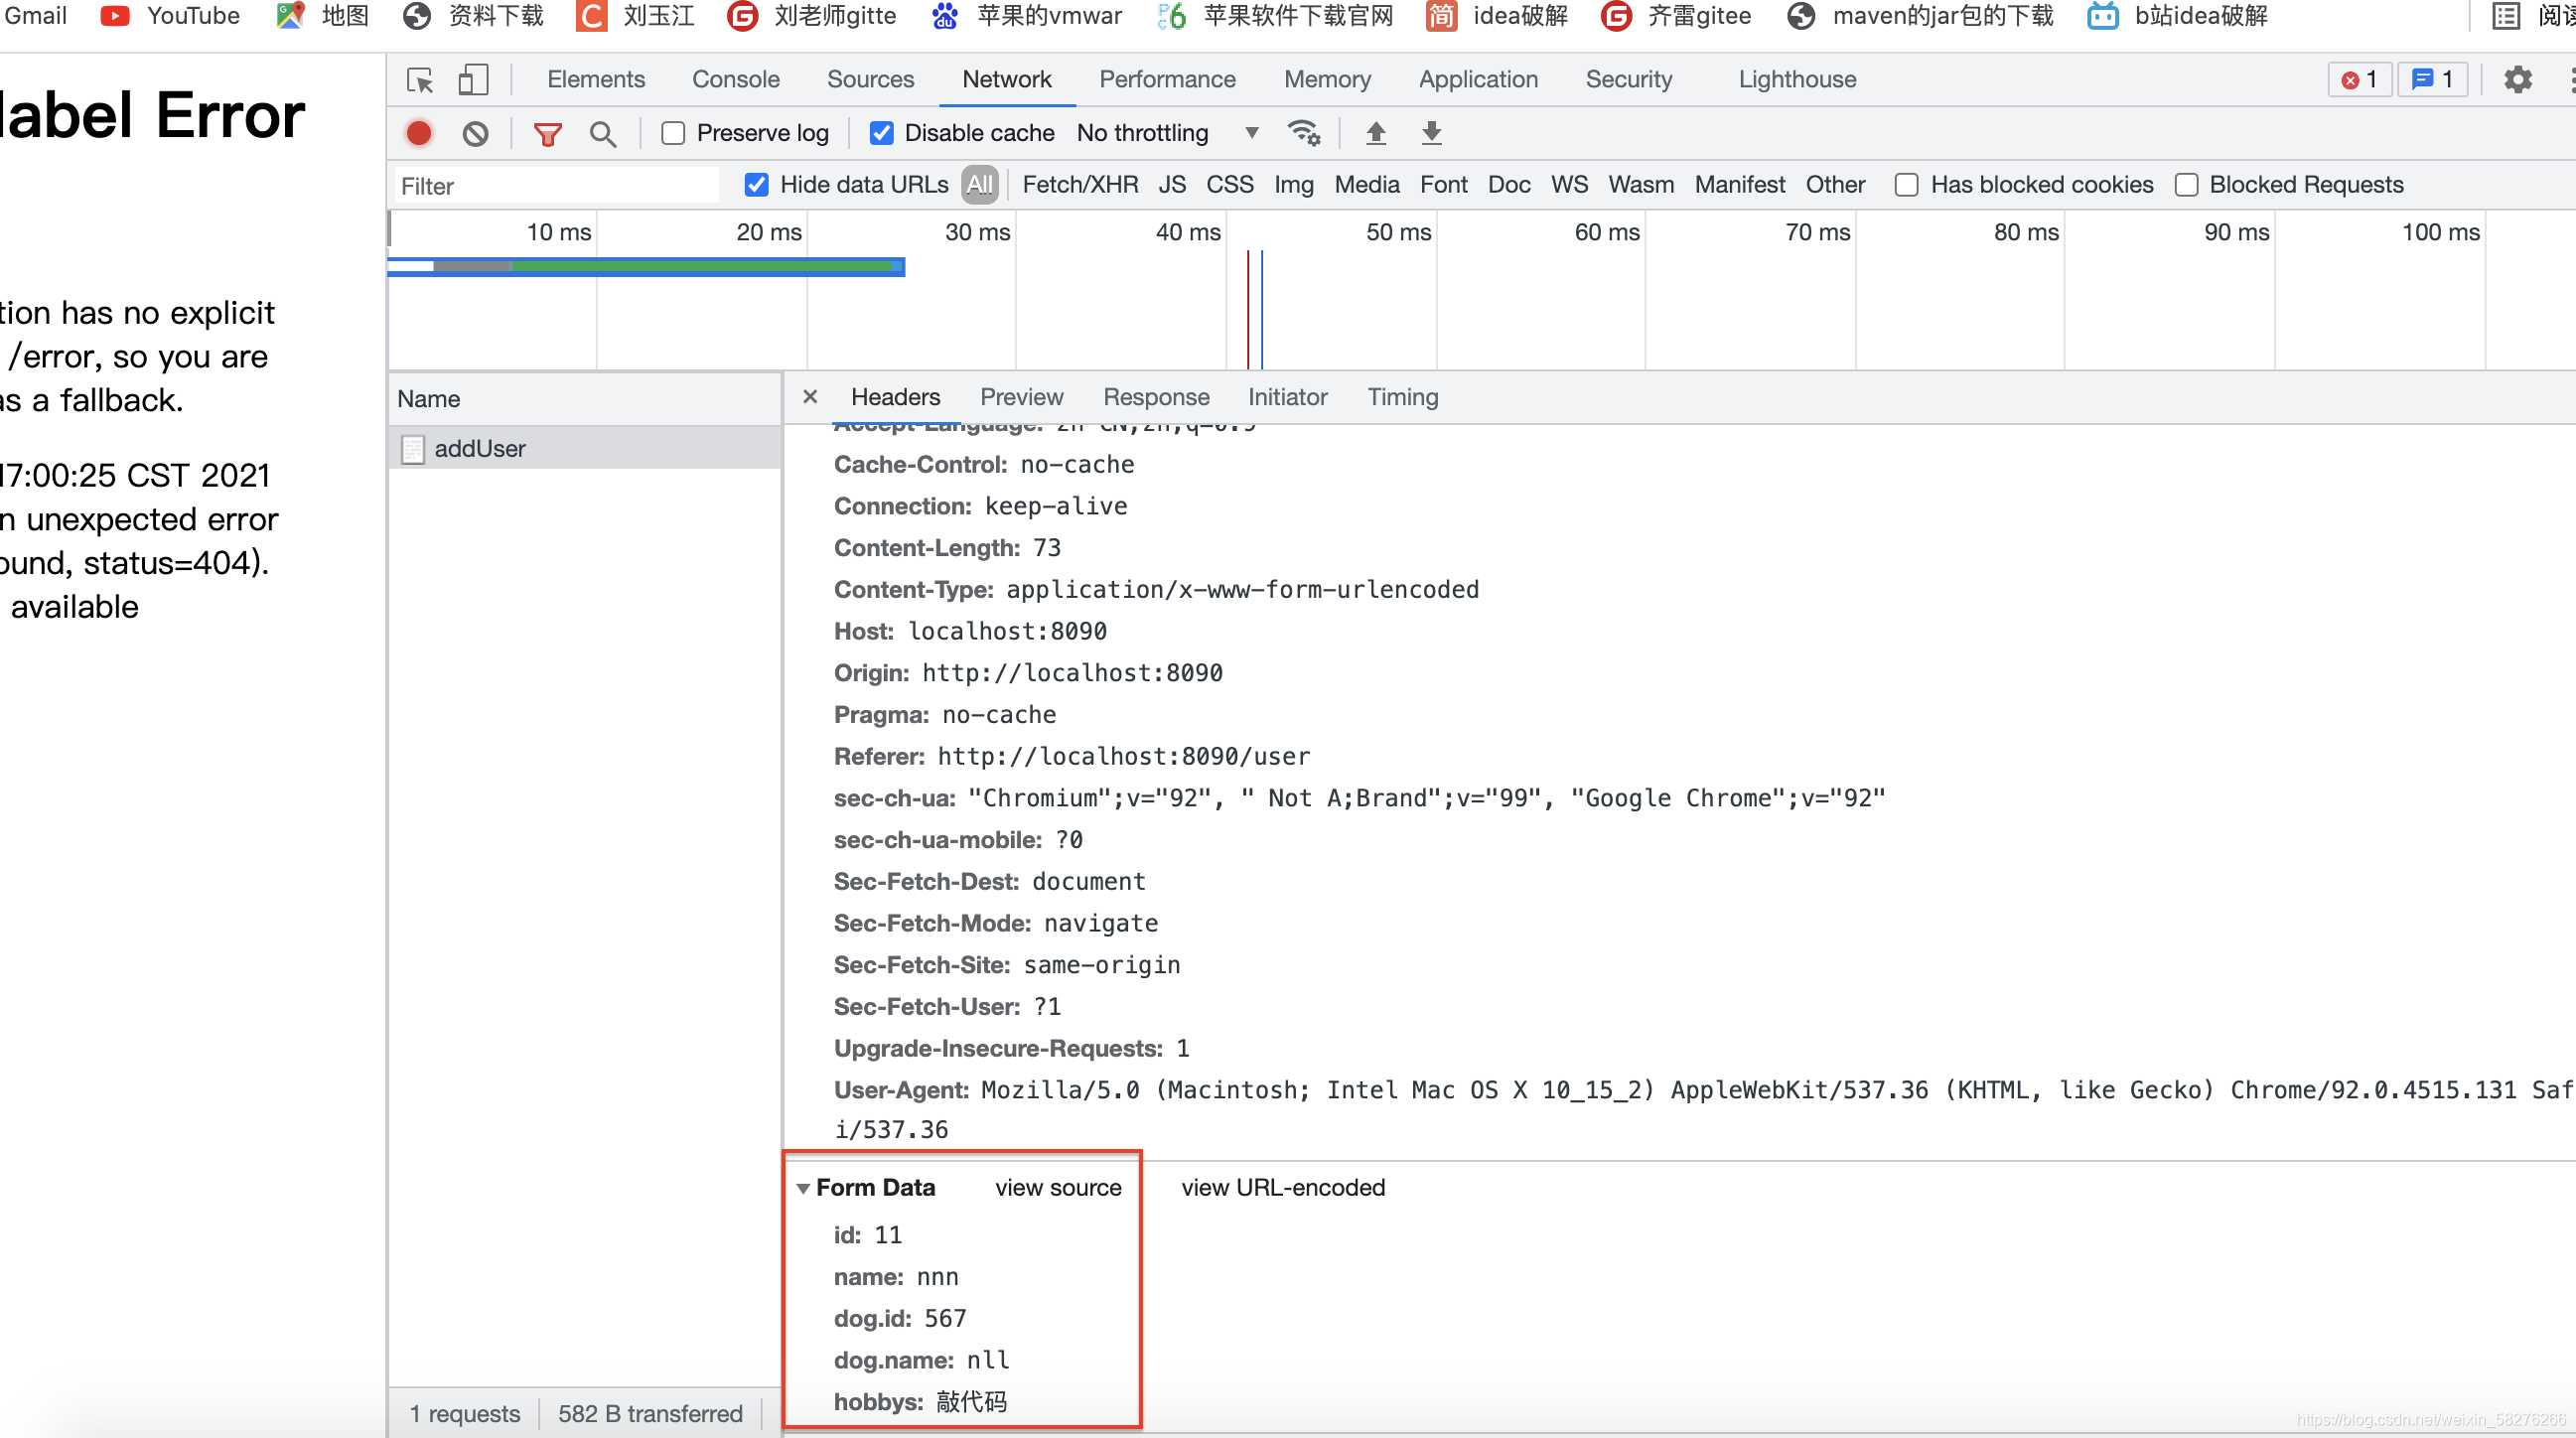Collapse the Form Data section
This screenshot has width=2576, height=1438.
point(803,1188)
